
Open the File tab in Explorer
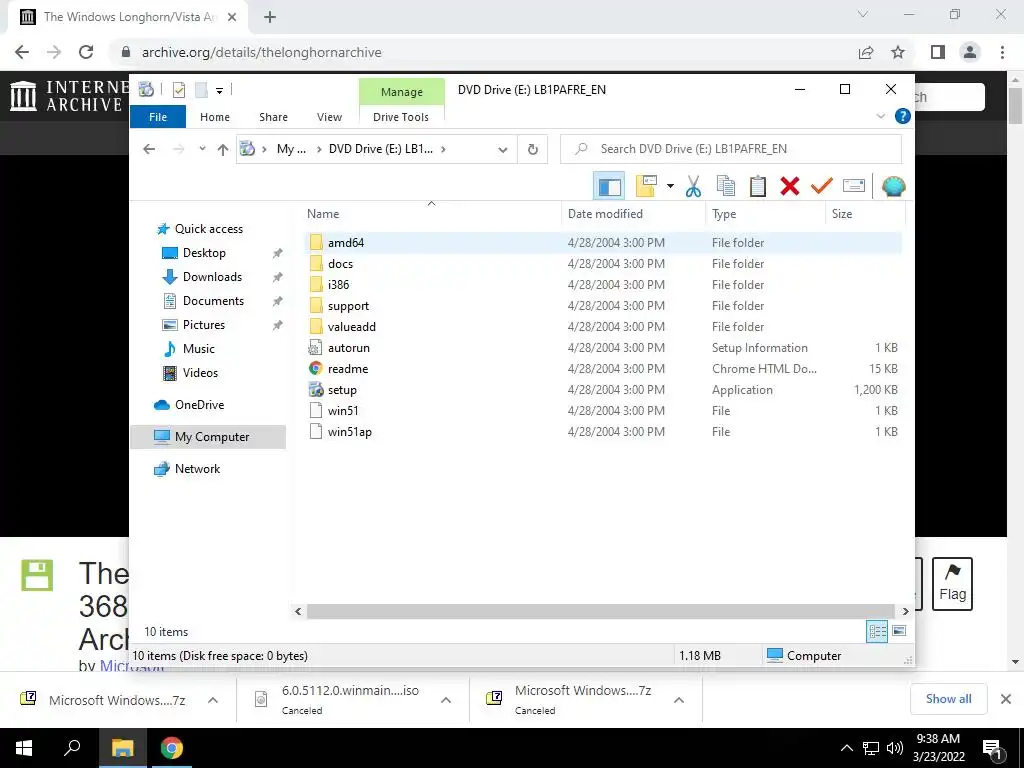[158, 117]
